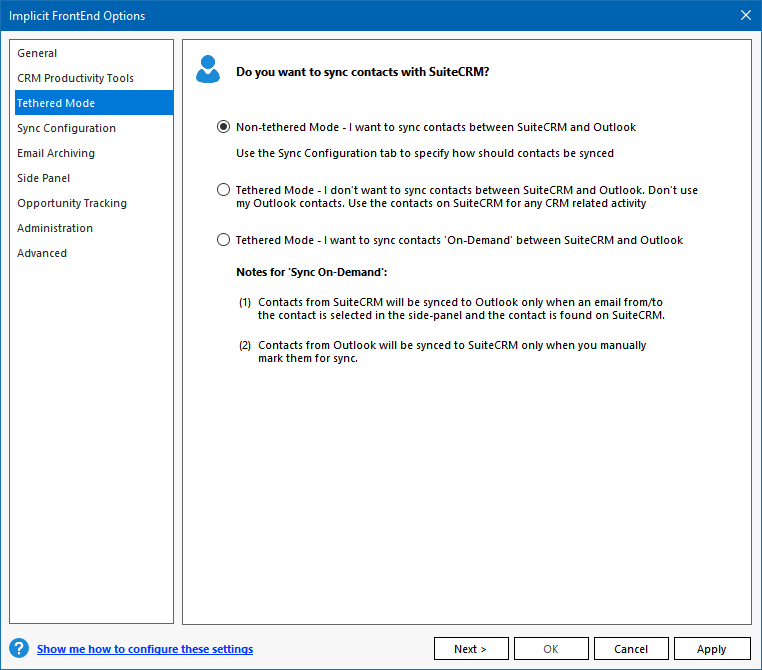The height and width of the screenshot is (670, 762).
Task: Select Tethered Mode On-Demand sync option
Action: click(x=223, y=240)
